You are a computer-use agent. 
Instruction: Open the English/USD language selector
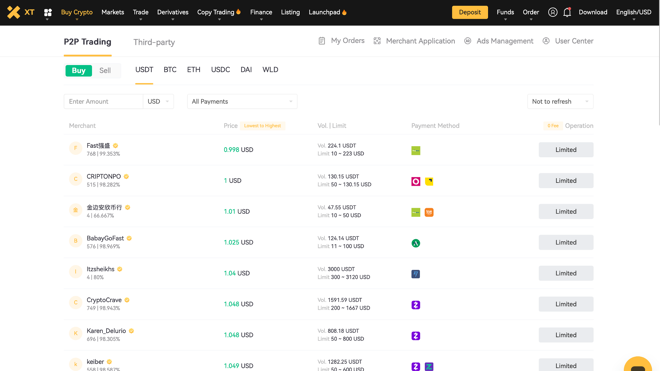click(x=633, y=12)
